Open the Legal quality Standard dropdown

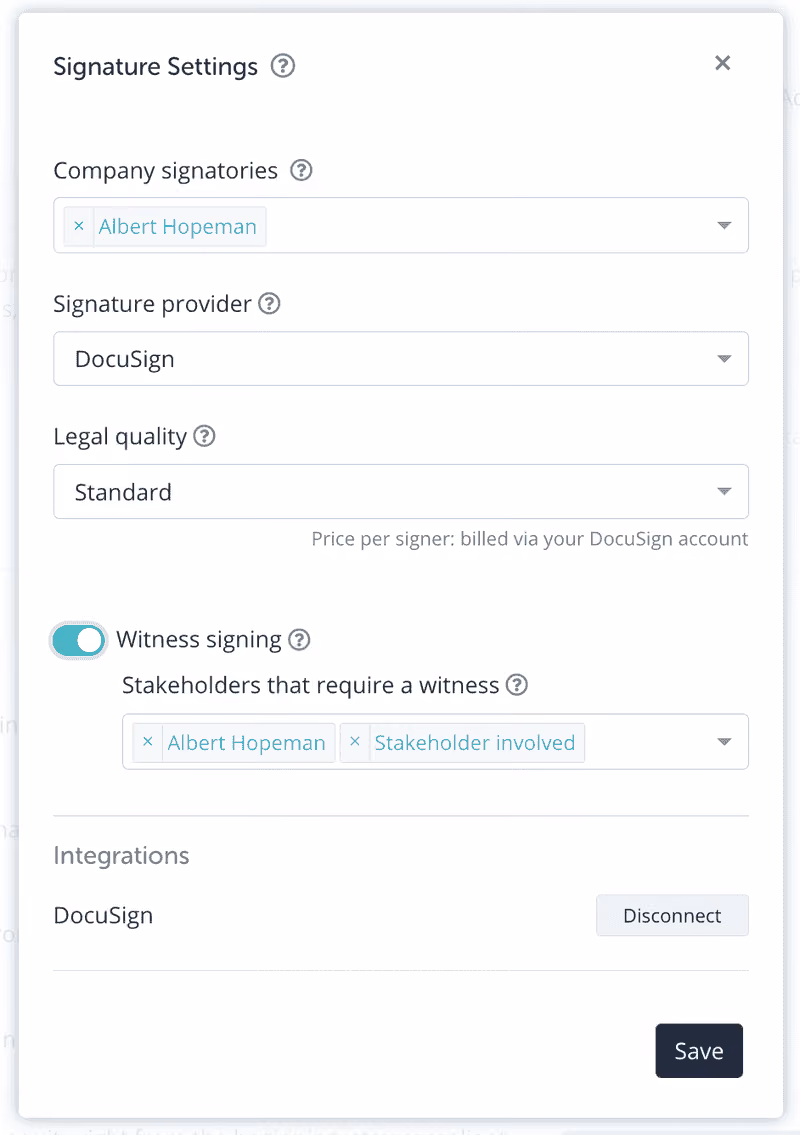point(401,491)
